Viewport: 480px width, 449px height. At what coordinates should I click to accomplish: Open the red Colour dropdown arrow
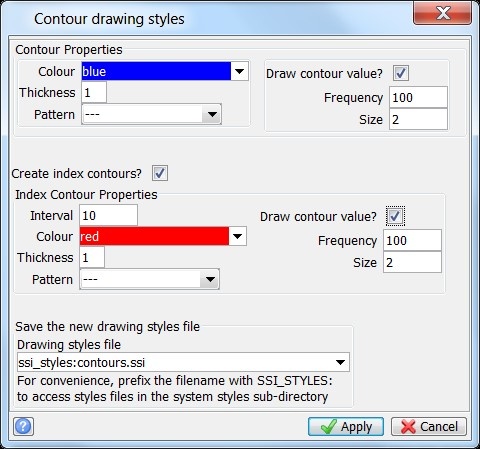click(x=237, y=236)
